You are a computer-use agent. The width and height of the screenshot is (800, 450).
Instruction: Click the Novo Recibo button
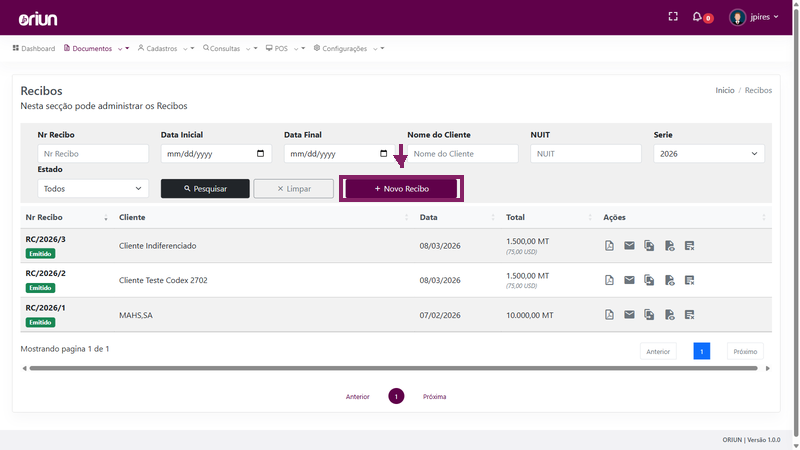click(x=402, y=189)
